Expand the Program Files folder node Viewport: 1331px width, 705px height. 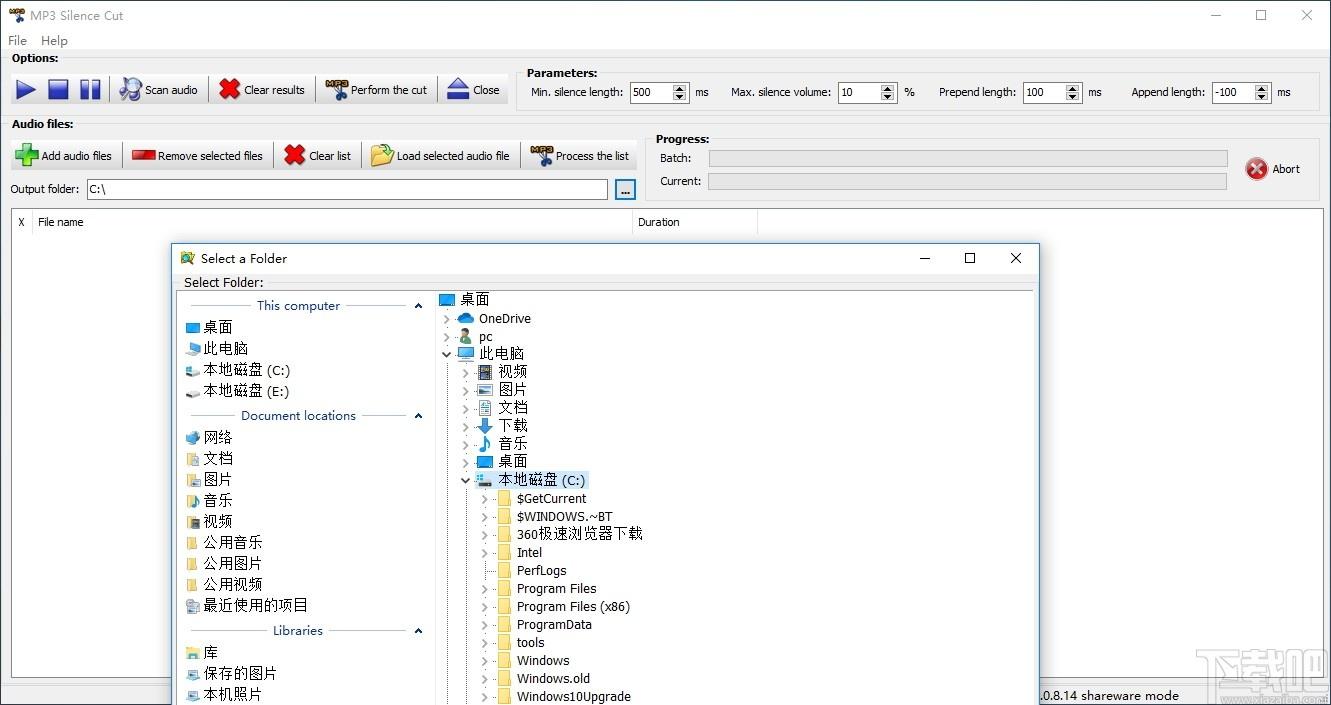tap(484, 589)
